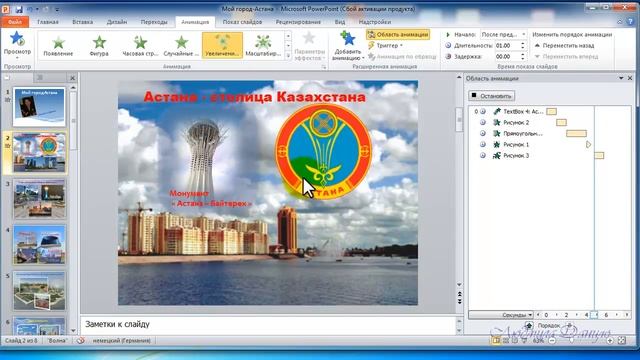Image resolution: width=640 pixels, height=360 pixels.
Task: Open the animation pane options arrow
Action: (x=621, y=78)
